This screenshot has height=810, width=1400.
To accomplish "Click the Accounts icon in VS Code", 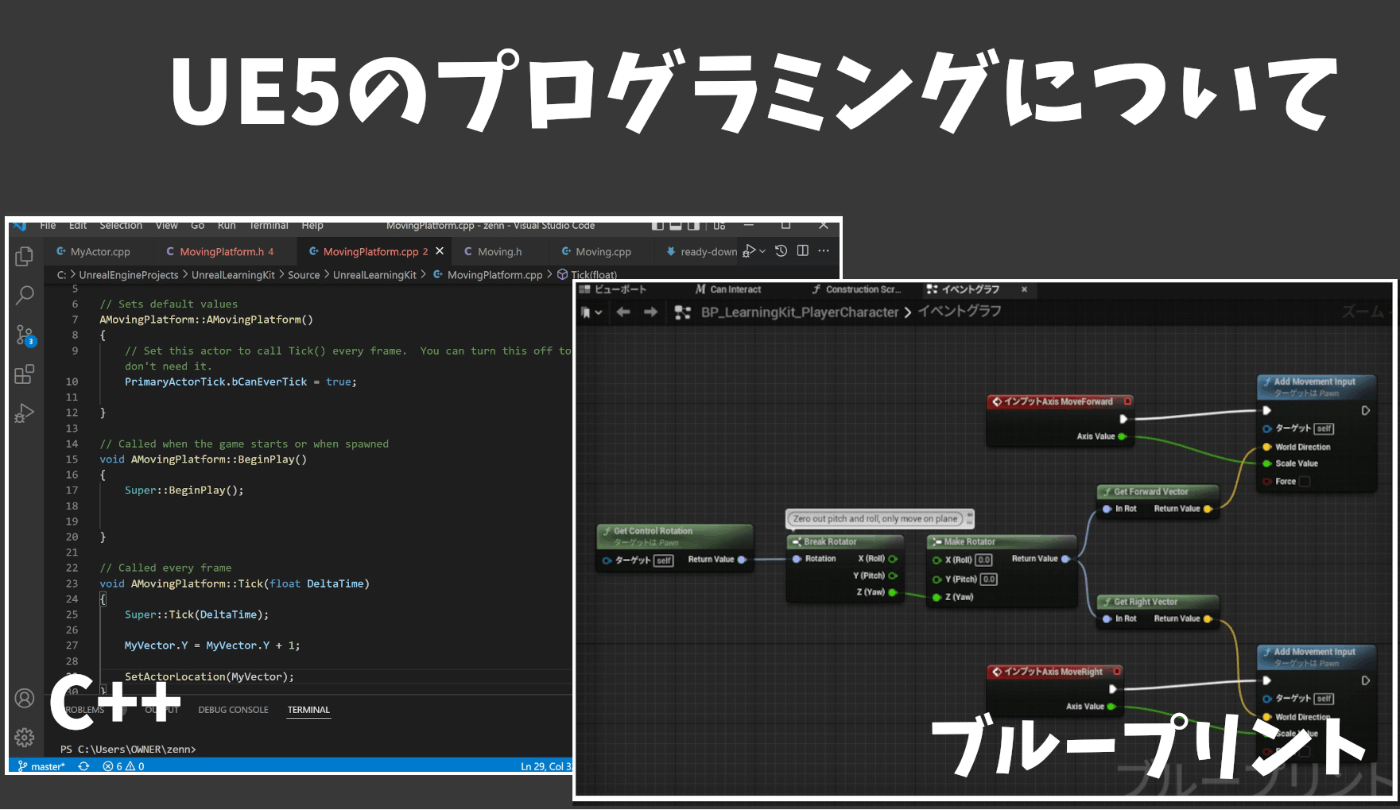I will coord(25,698).
